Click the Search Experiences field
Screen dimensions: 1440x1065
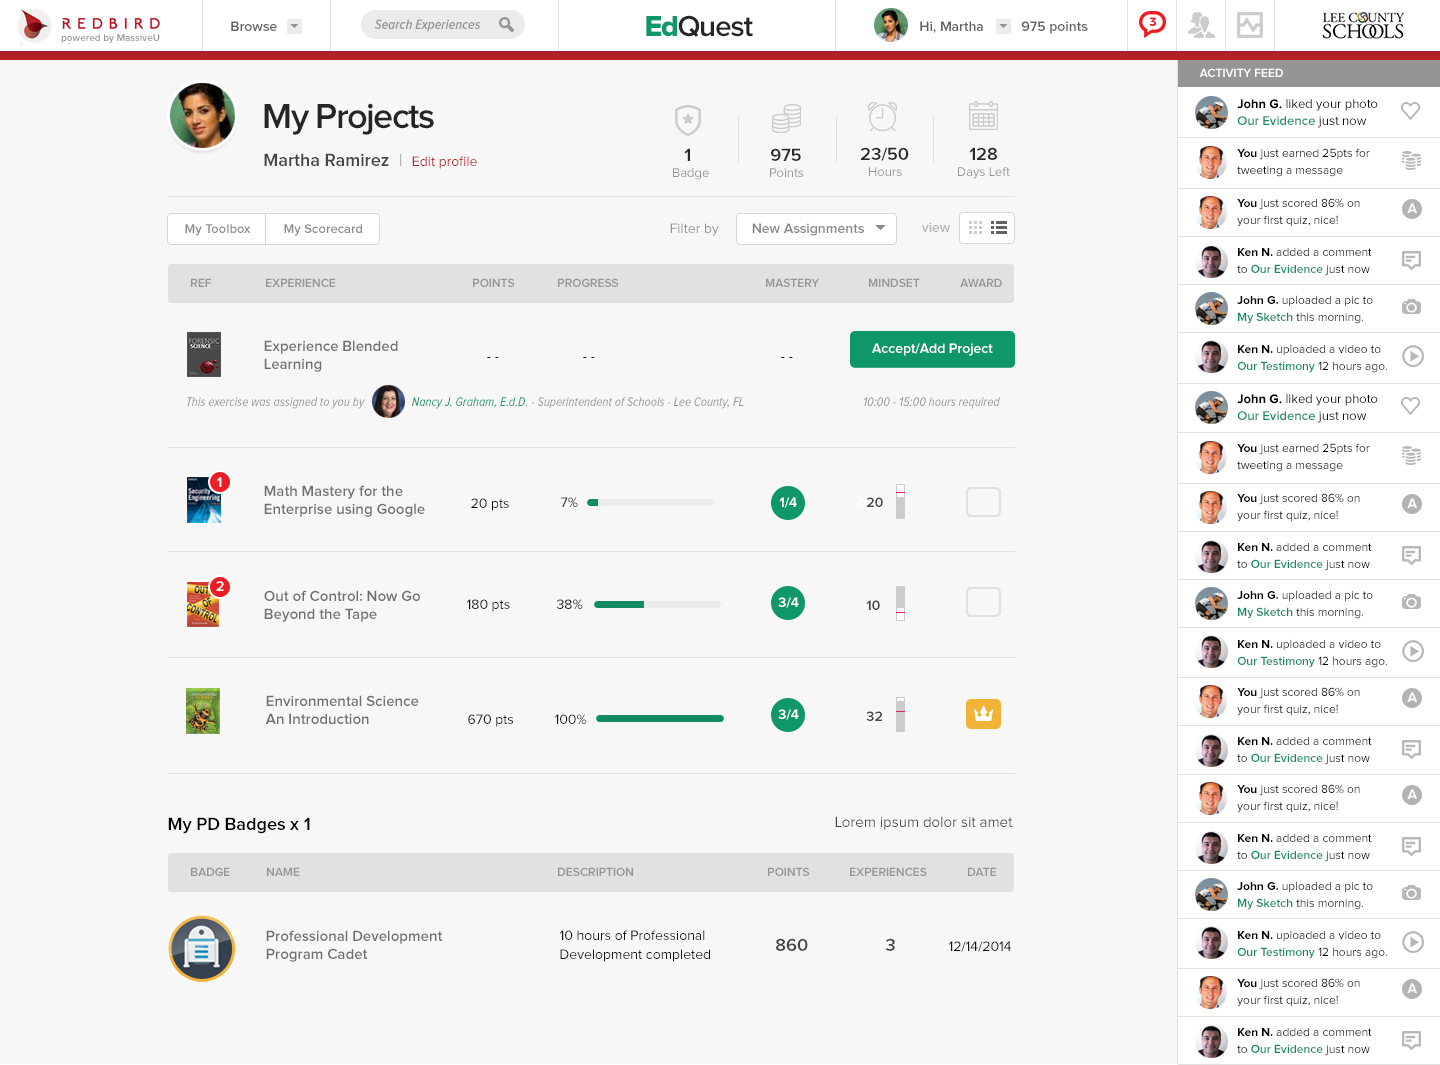[x=442, y=25]
